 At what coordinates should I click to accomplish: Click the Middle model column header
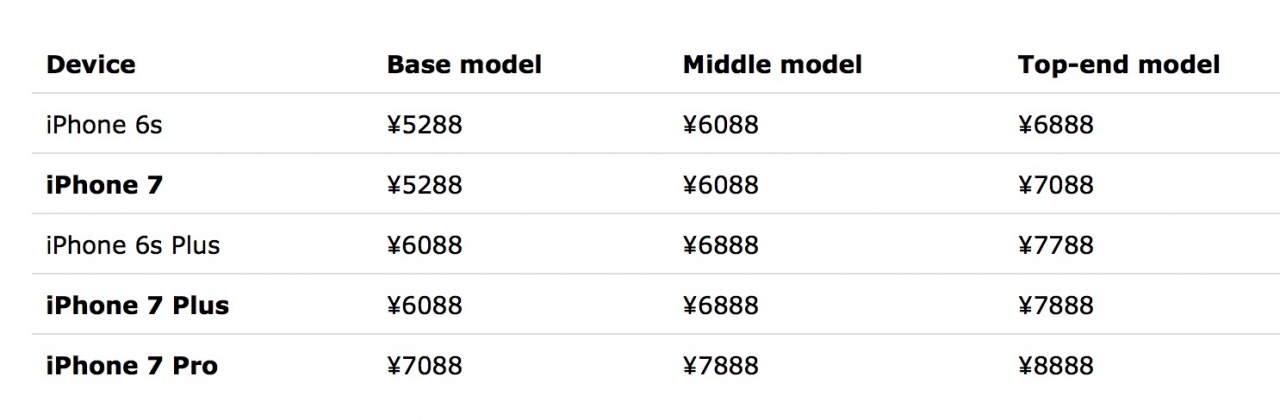[x=772, y=65]
